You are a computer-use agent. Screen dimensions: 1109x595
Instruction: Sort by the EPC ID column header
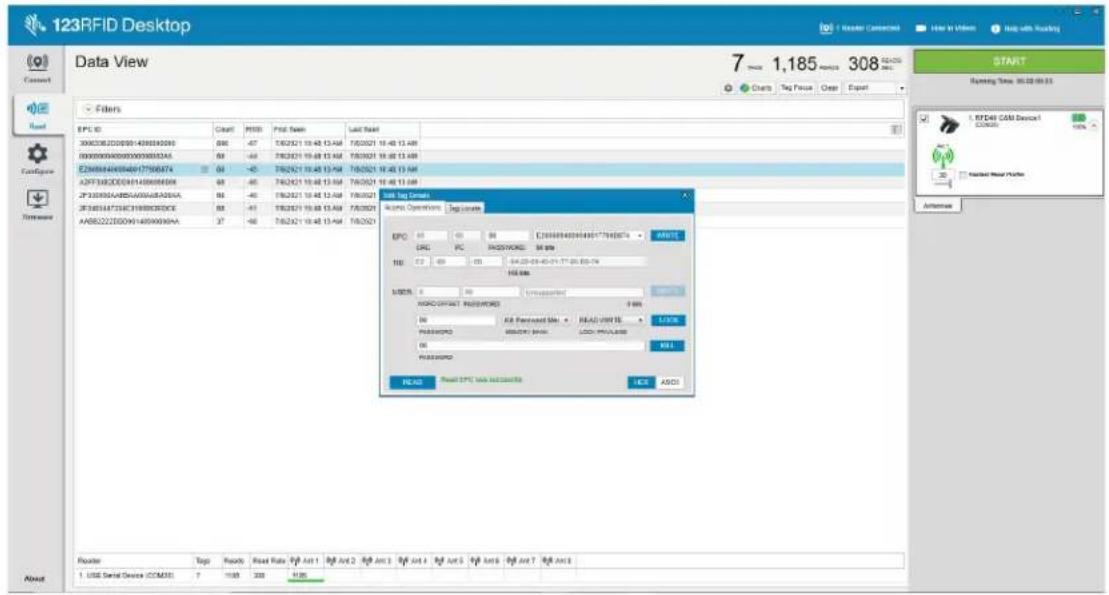pyautogui.click(x=144, y=129)
